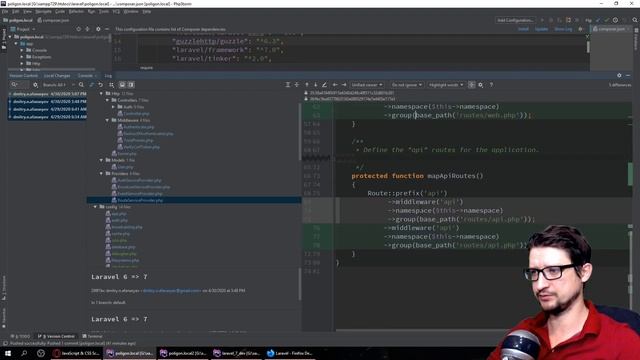Click the diff help question mark icon
This screenshot has height=360, width=640.
(491, 84)
